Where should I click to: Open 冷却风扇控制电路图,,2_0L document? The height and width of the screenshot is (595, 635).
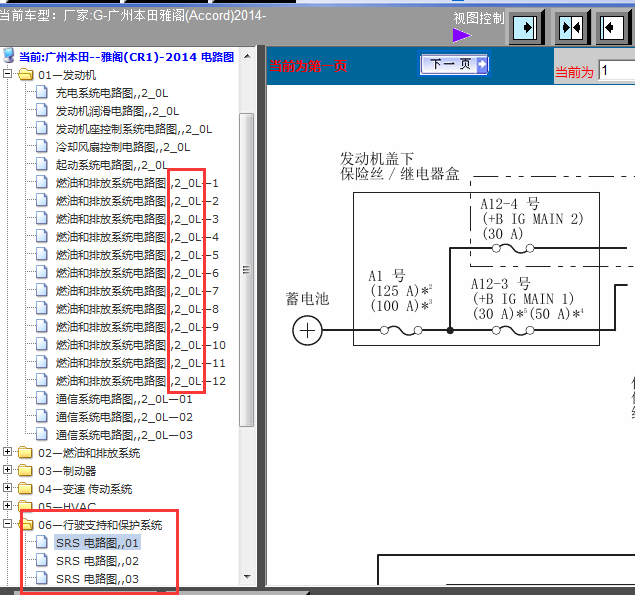(x=123, y=147)
